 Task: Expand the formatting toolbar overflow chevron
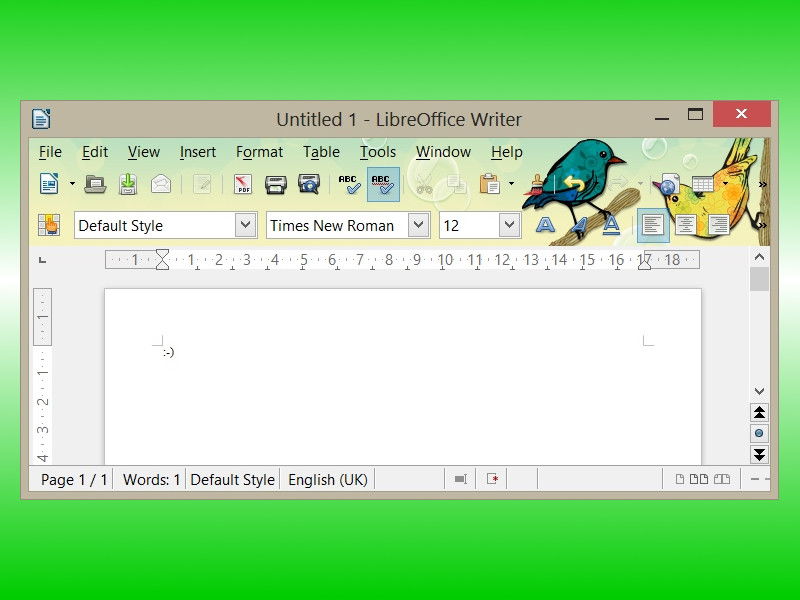coord(762,224)
